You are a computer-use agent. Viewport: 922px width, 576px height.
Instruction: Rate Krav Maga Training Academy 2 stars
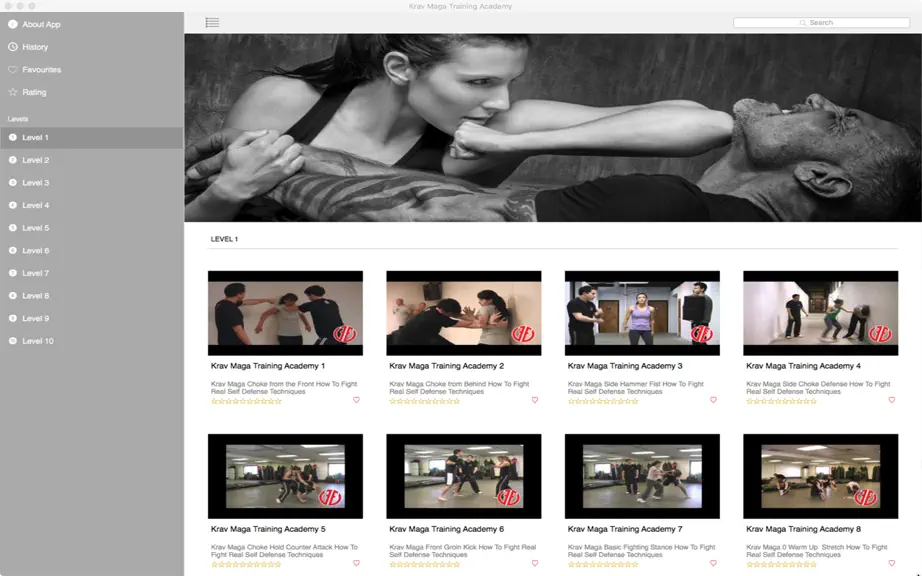(425, 401)
